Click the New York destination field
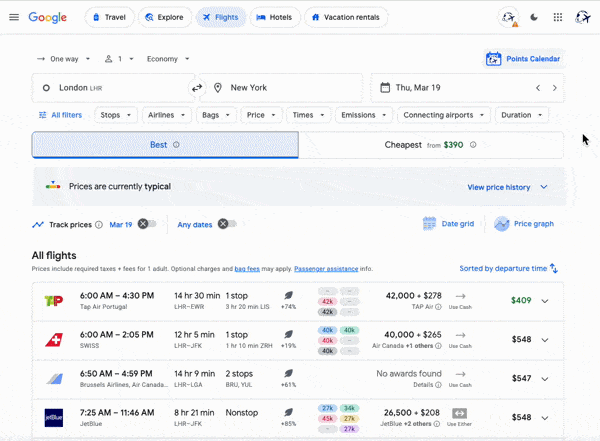 [x=281, y=88]
